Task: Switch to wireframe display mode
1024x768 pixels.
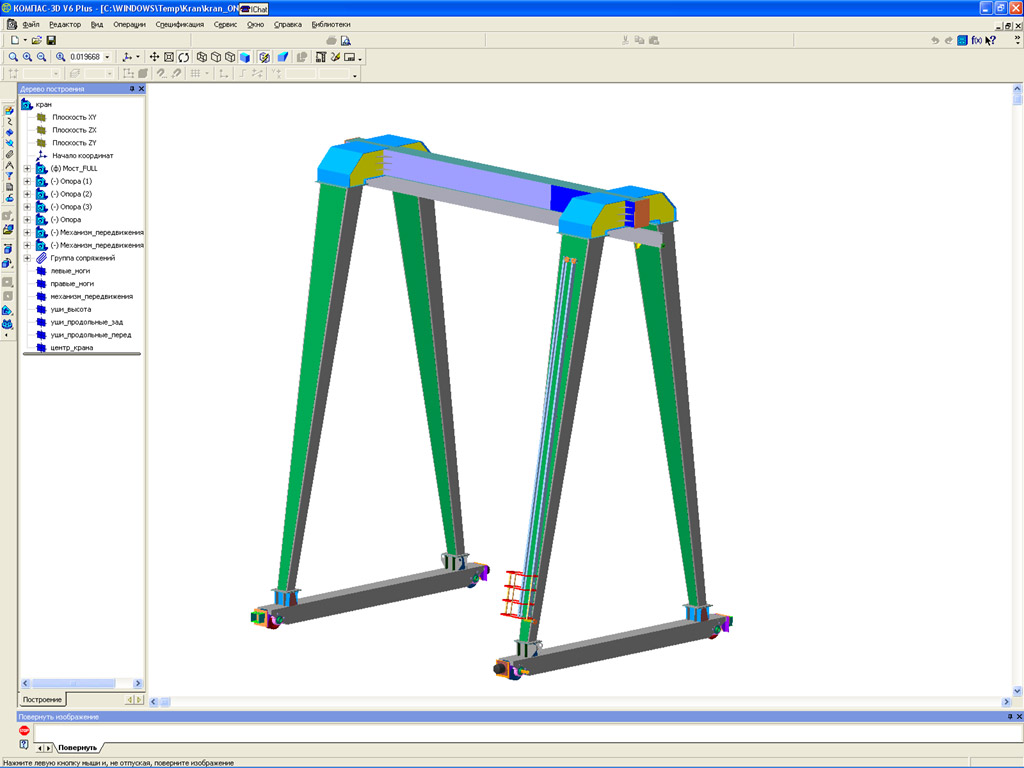Action: coord(202,57)
